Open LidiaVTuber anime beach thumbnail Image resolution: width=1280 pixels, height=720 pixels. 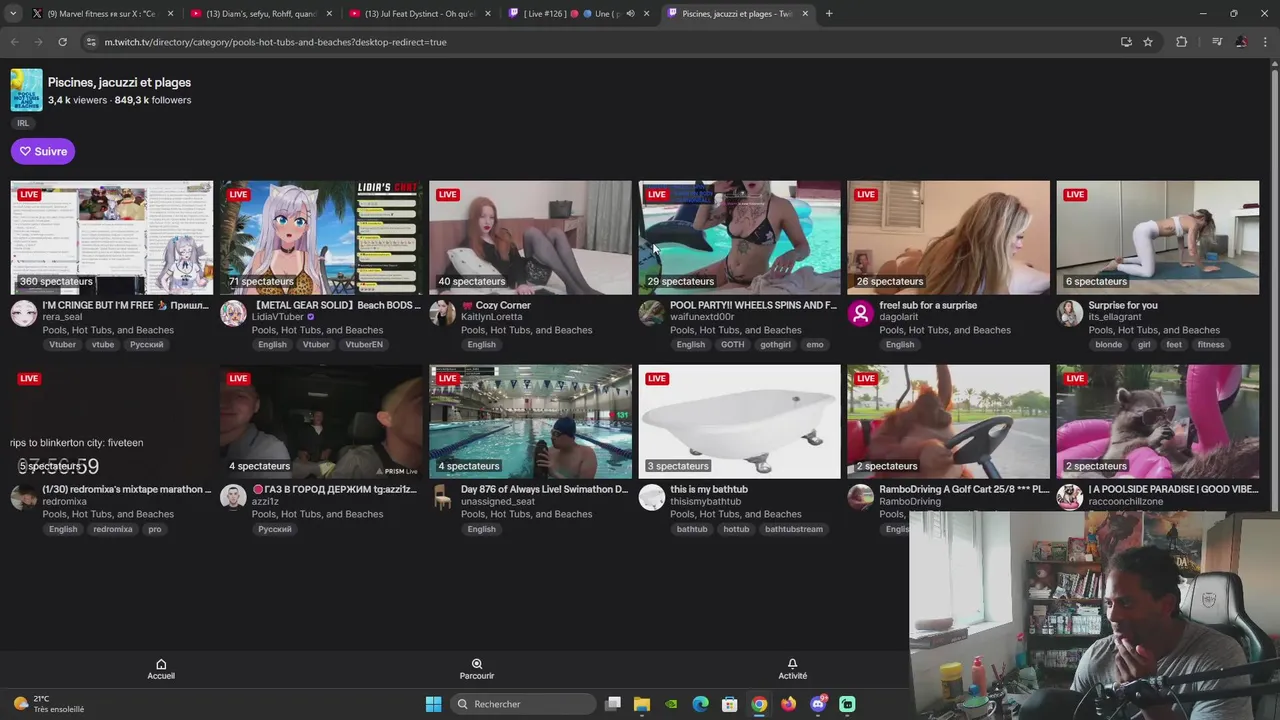(321, 238)
